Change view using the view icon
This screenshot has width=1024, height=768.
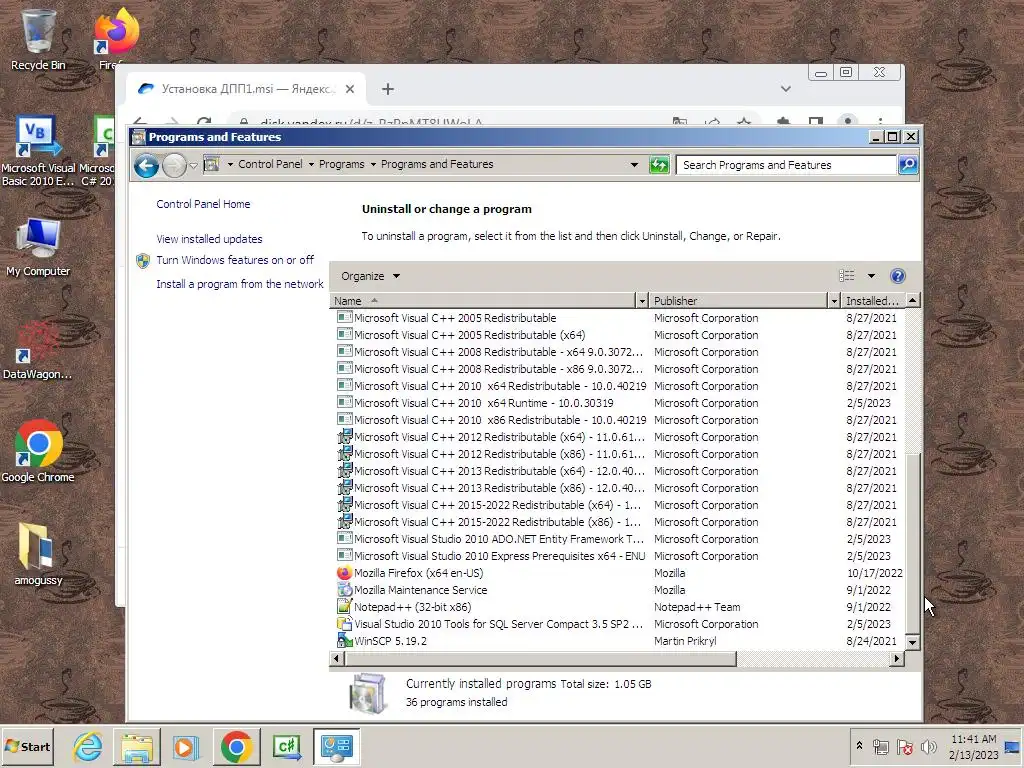[x=846, y=276]
